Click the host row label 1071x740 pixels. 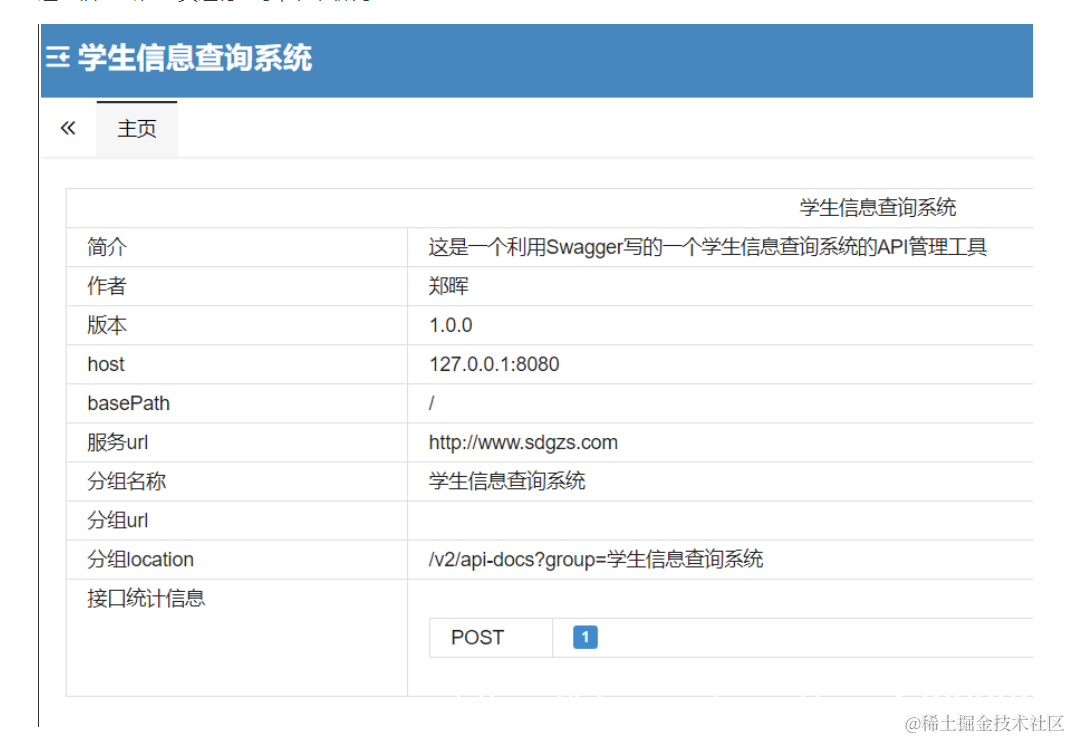[106, 364]
